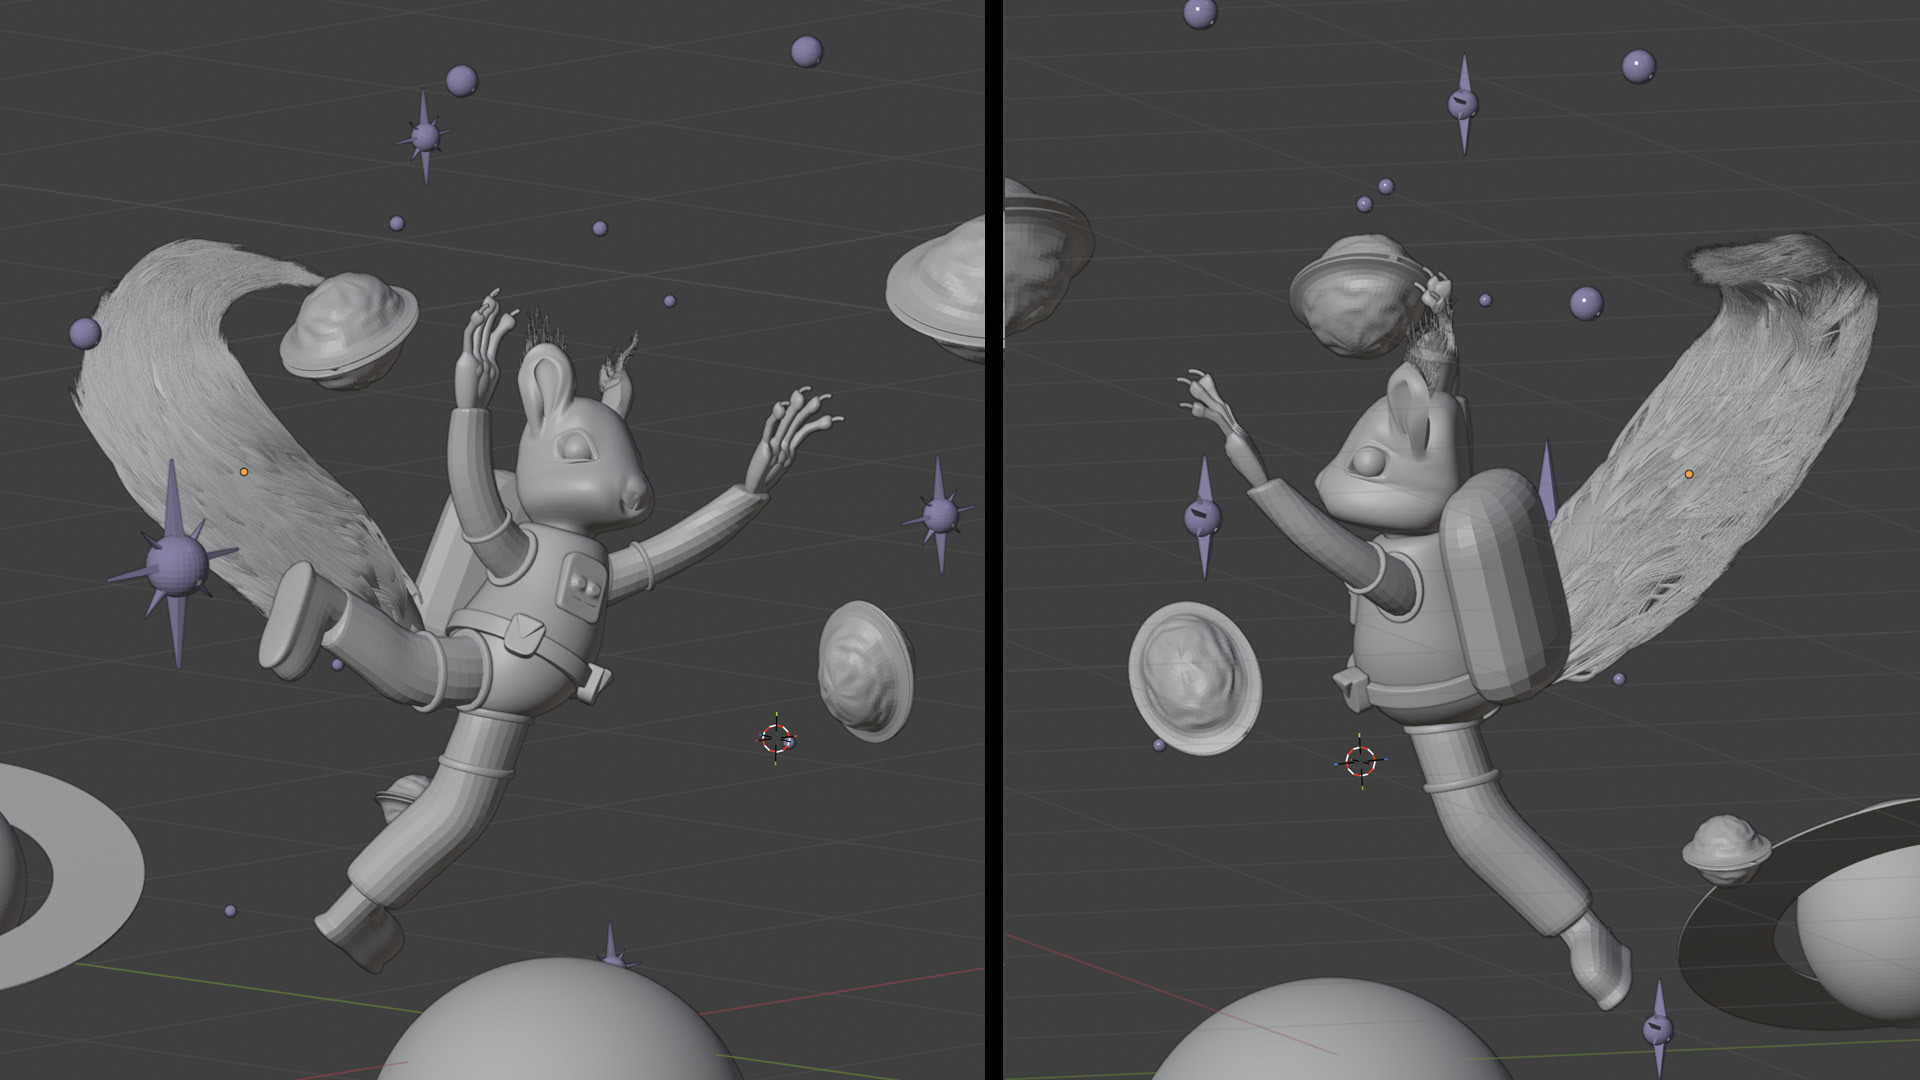Select the big sphere at bottom of left viewport
The width and height of the screenshot is (1920, 1080).
click(560, 1020)
